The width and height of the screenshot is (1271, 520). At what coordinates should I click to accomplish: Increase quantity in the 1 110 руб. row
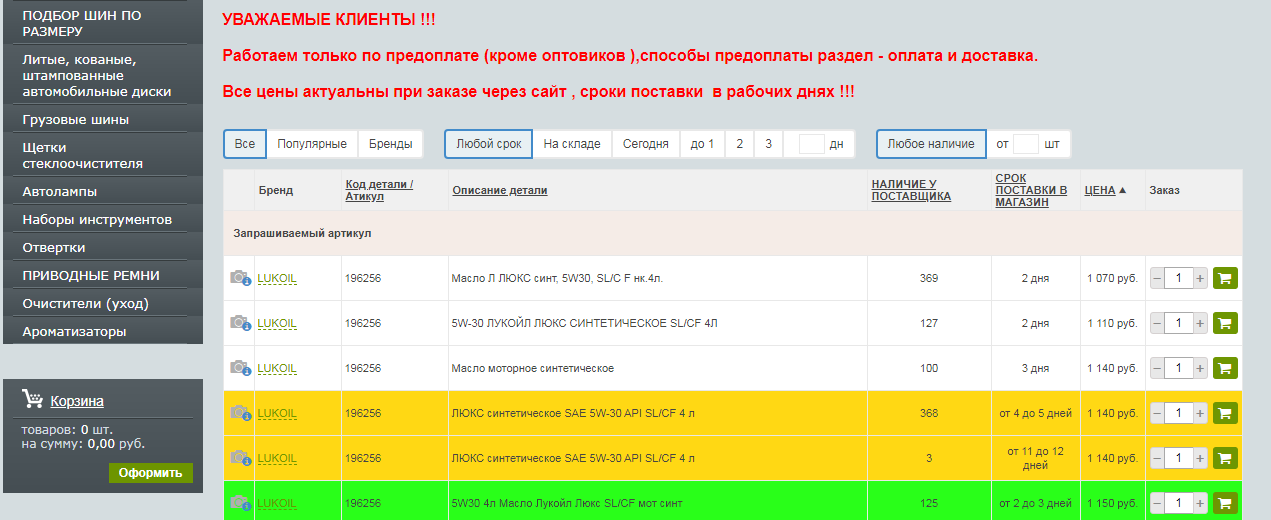click(x=1201, y=323)
